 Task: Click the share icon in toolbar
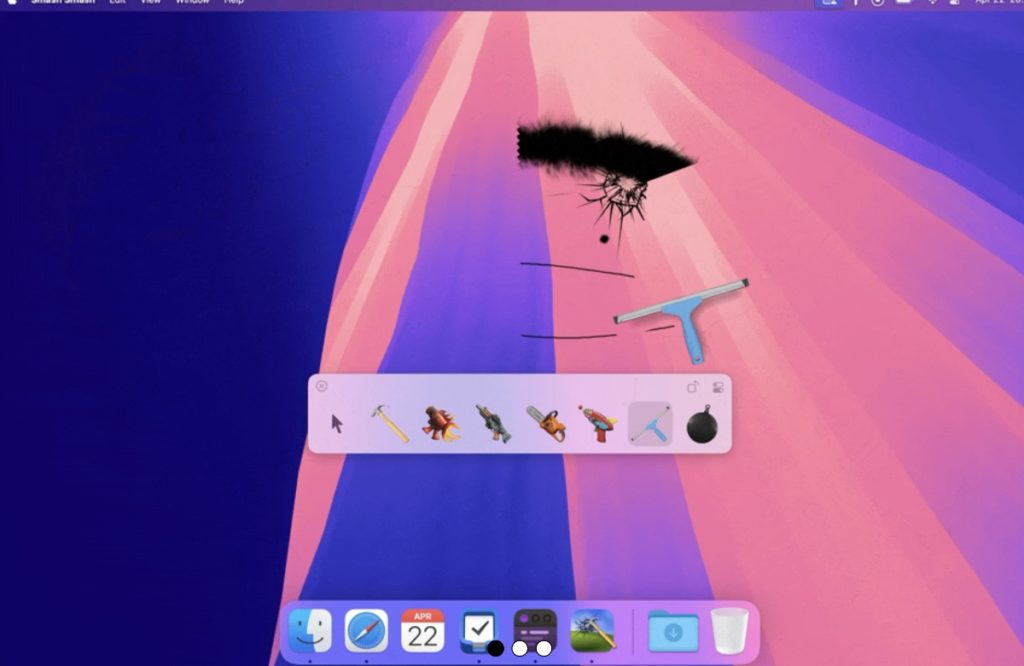tap(693, 387)
